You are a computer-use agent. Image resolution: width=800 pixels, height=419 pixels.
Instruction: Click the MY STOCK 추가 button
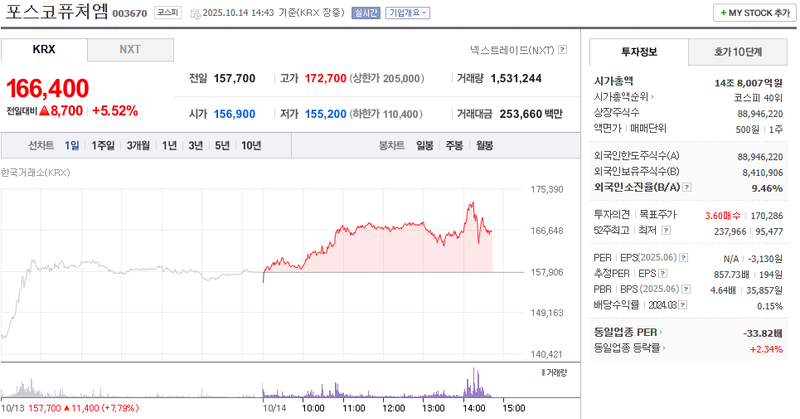[753, 13]
